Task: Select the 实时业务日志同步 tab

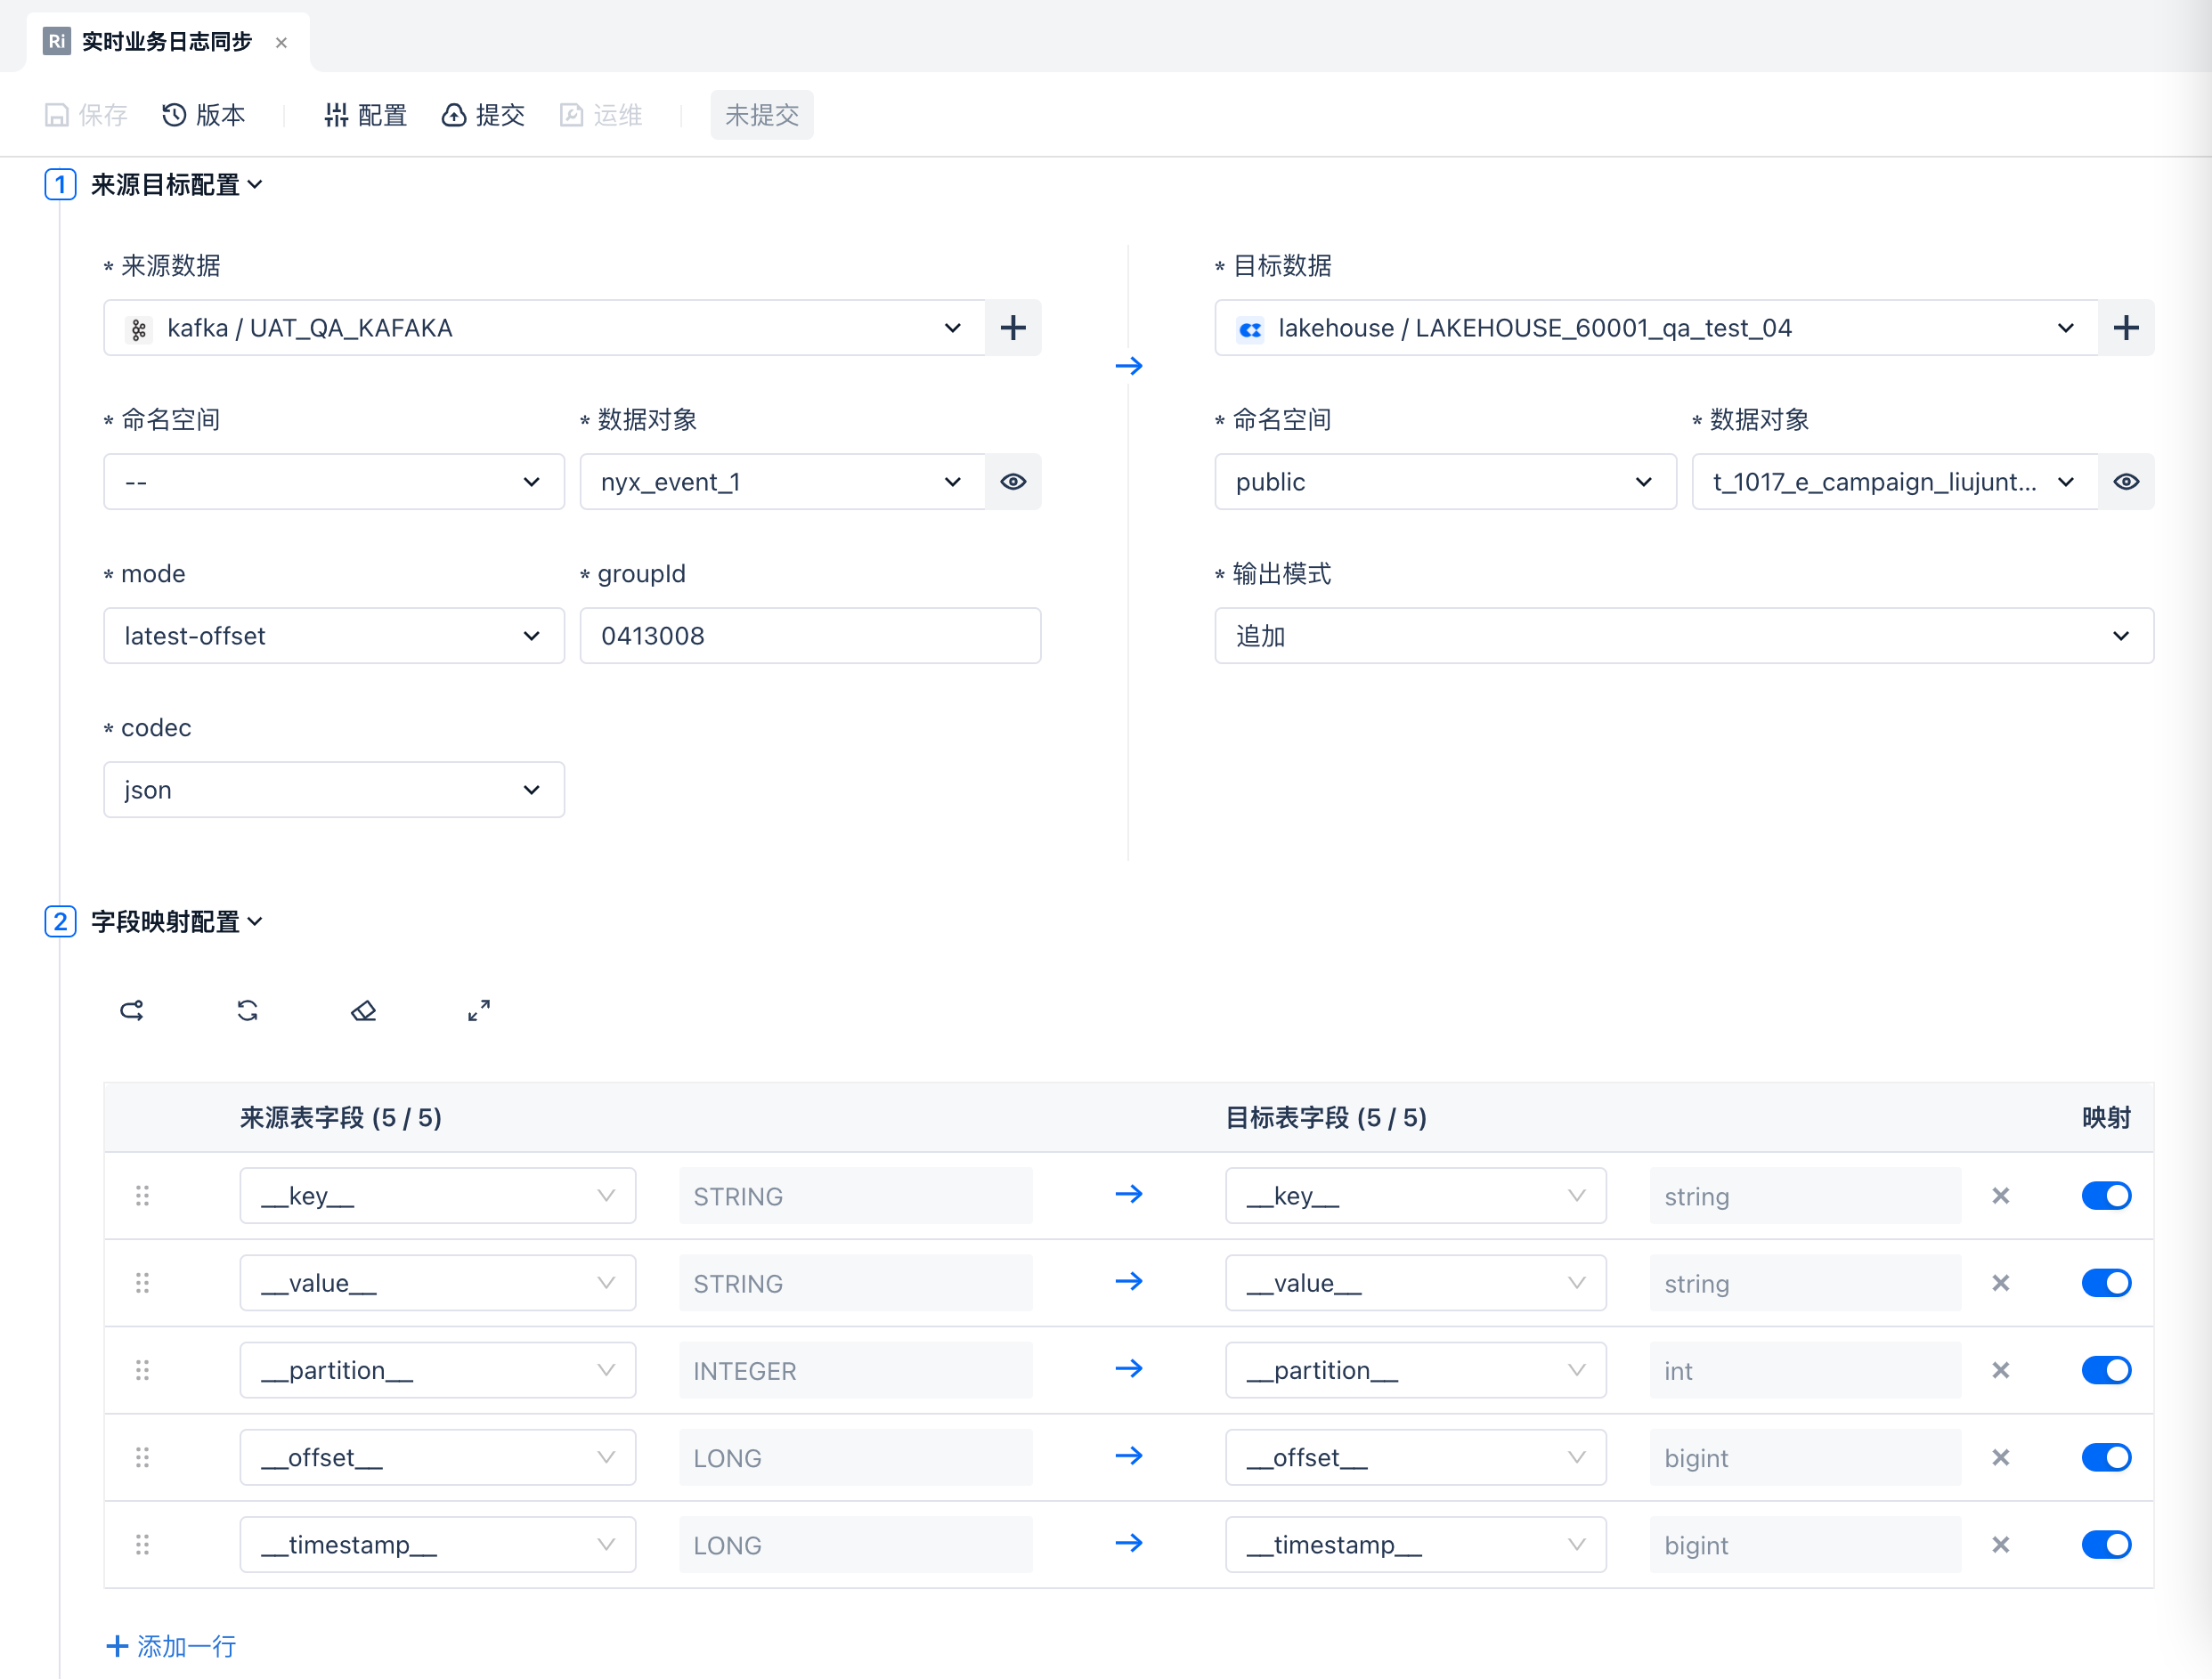Action: pos(166,42)
